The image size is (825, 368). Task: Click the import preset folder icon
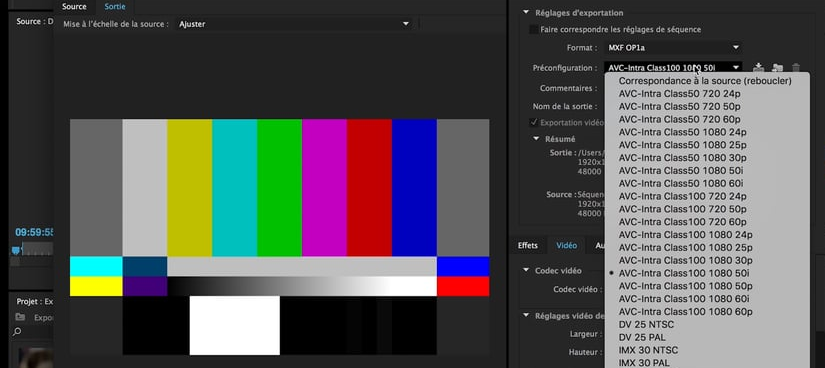click(x=777, y=67)
